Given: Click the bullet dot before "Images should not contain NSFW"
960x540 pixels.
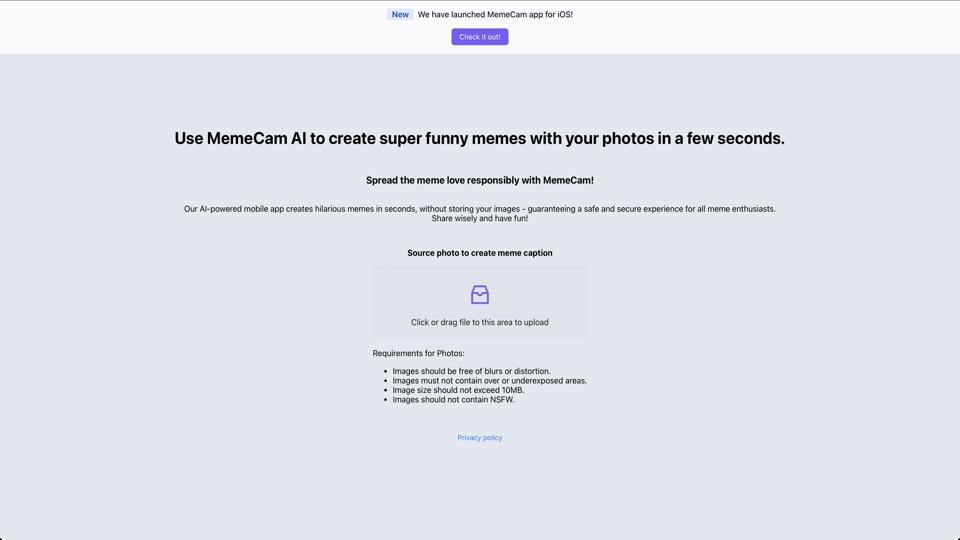Looking at the screenshot, I should pos(386,400).
